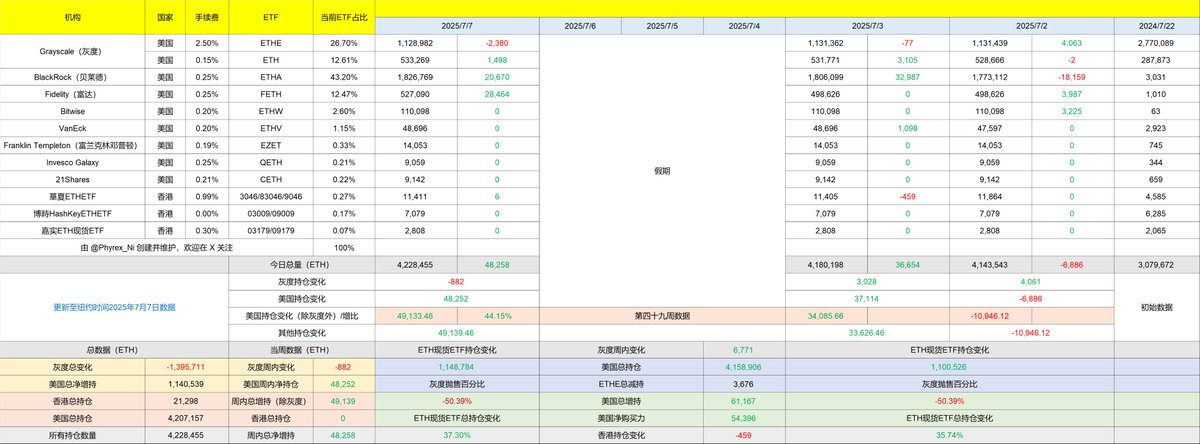The width and height of the screenshot is (1200, 444).
Task: Select the green 28,464 change cell
Action: click(x=498, y=93)
